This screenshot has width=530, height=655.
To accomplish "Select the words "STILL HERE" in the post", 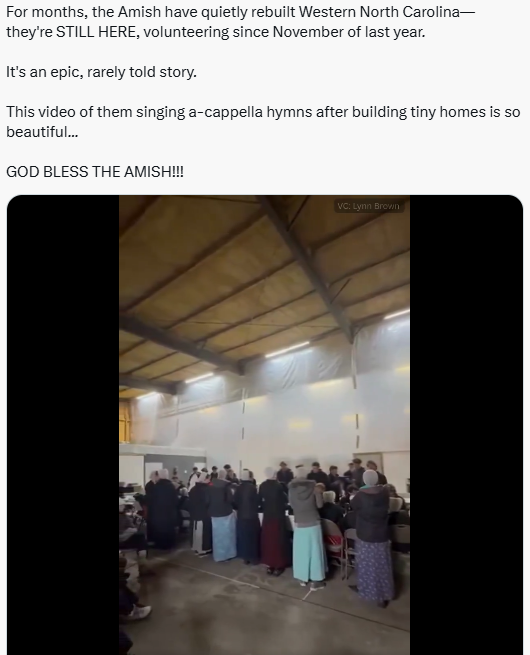I will click(98, 32).
